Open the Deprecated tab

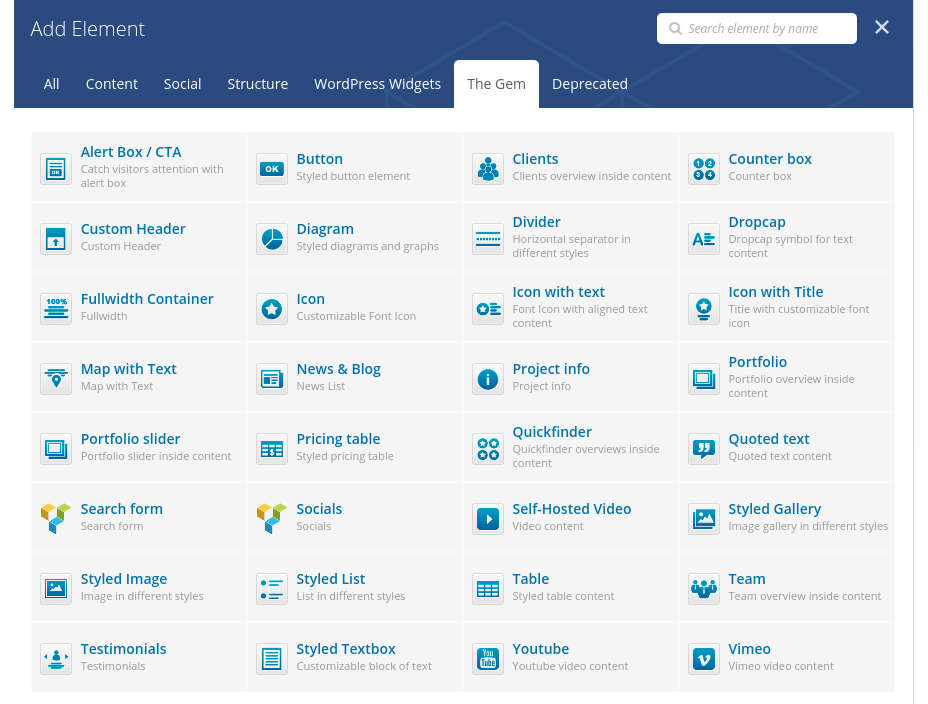click(589, 84)
